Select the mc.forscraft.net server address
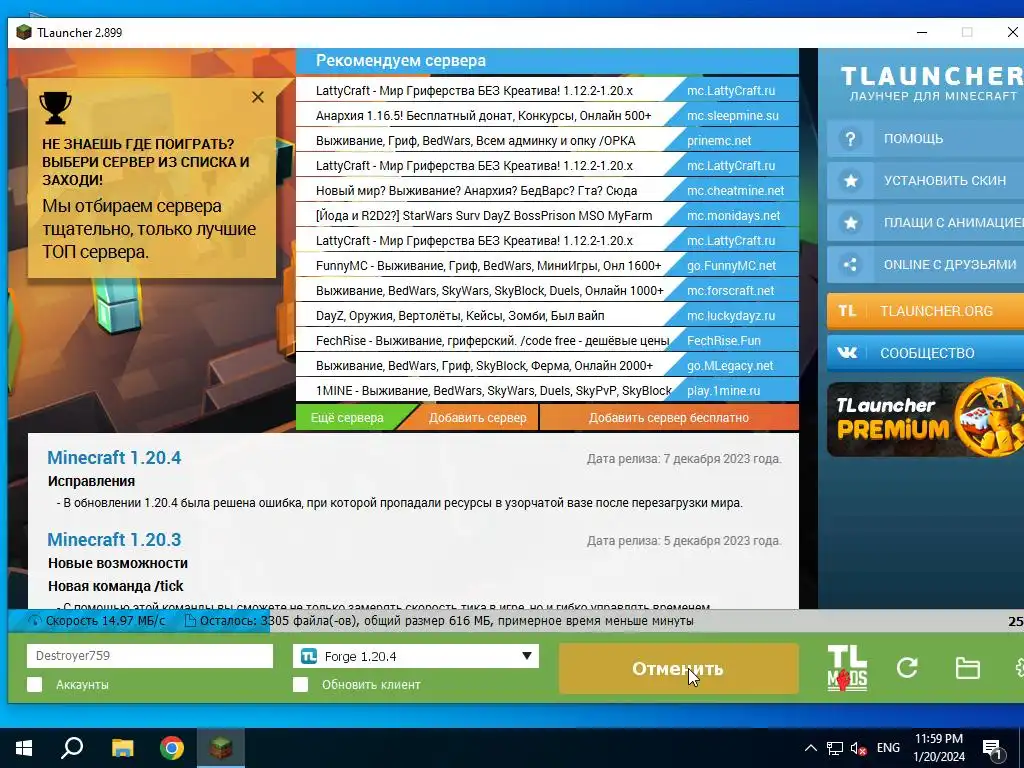Screen dimensions: 1024x768 (x=730, y=291)
